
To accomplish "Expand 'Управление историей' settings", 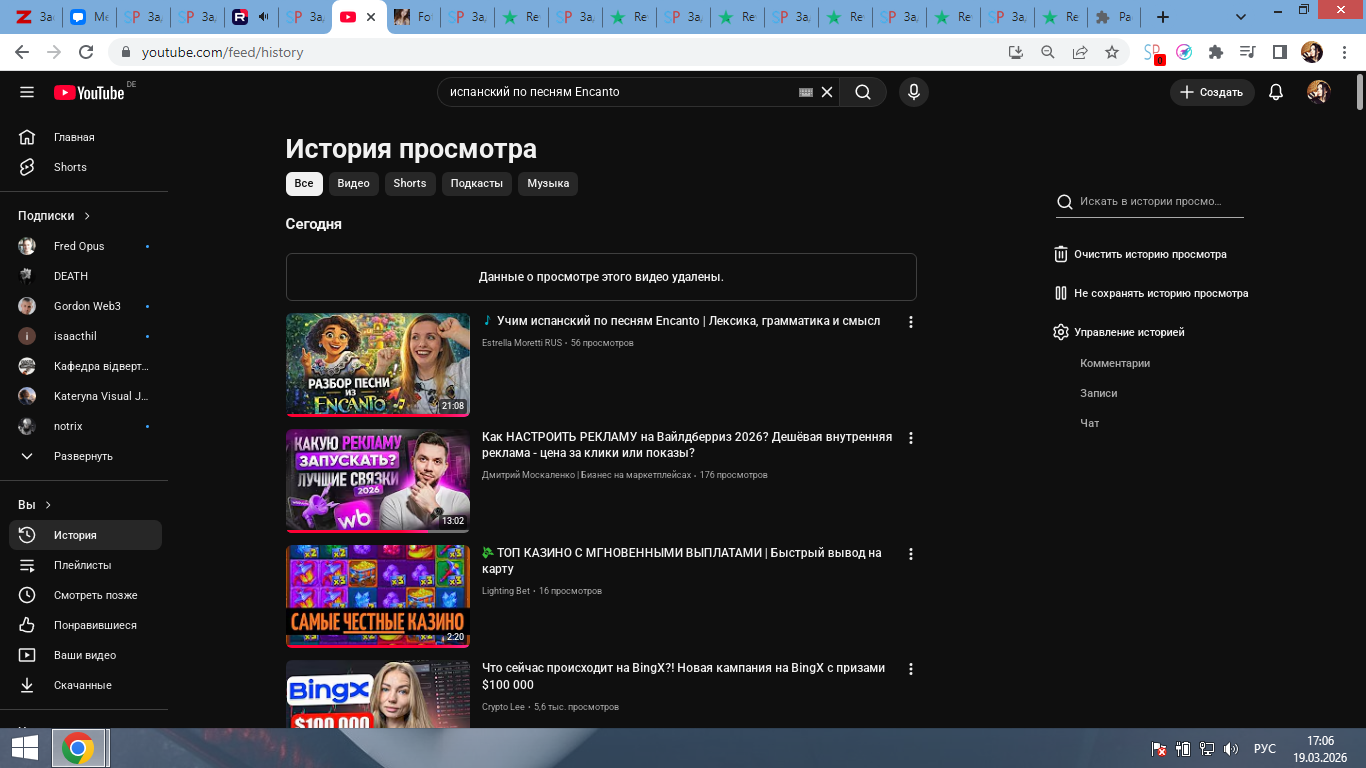I will 1119,332.
